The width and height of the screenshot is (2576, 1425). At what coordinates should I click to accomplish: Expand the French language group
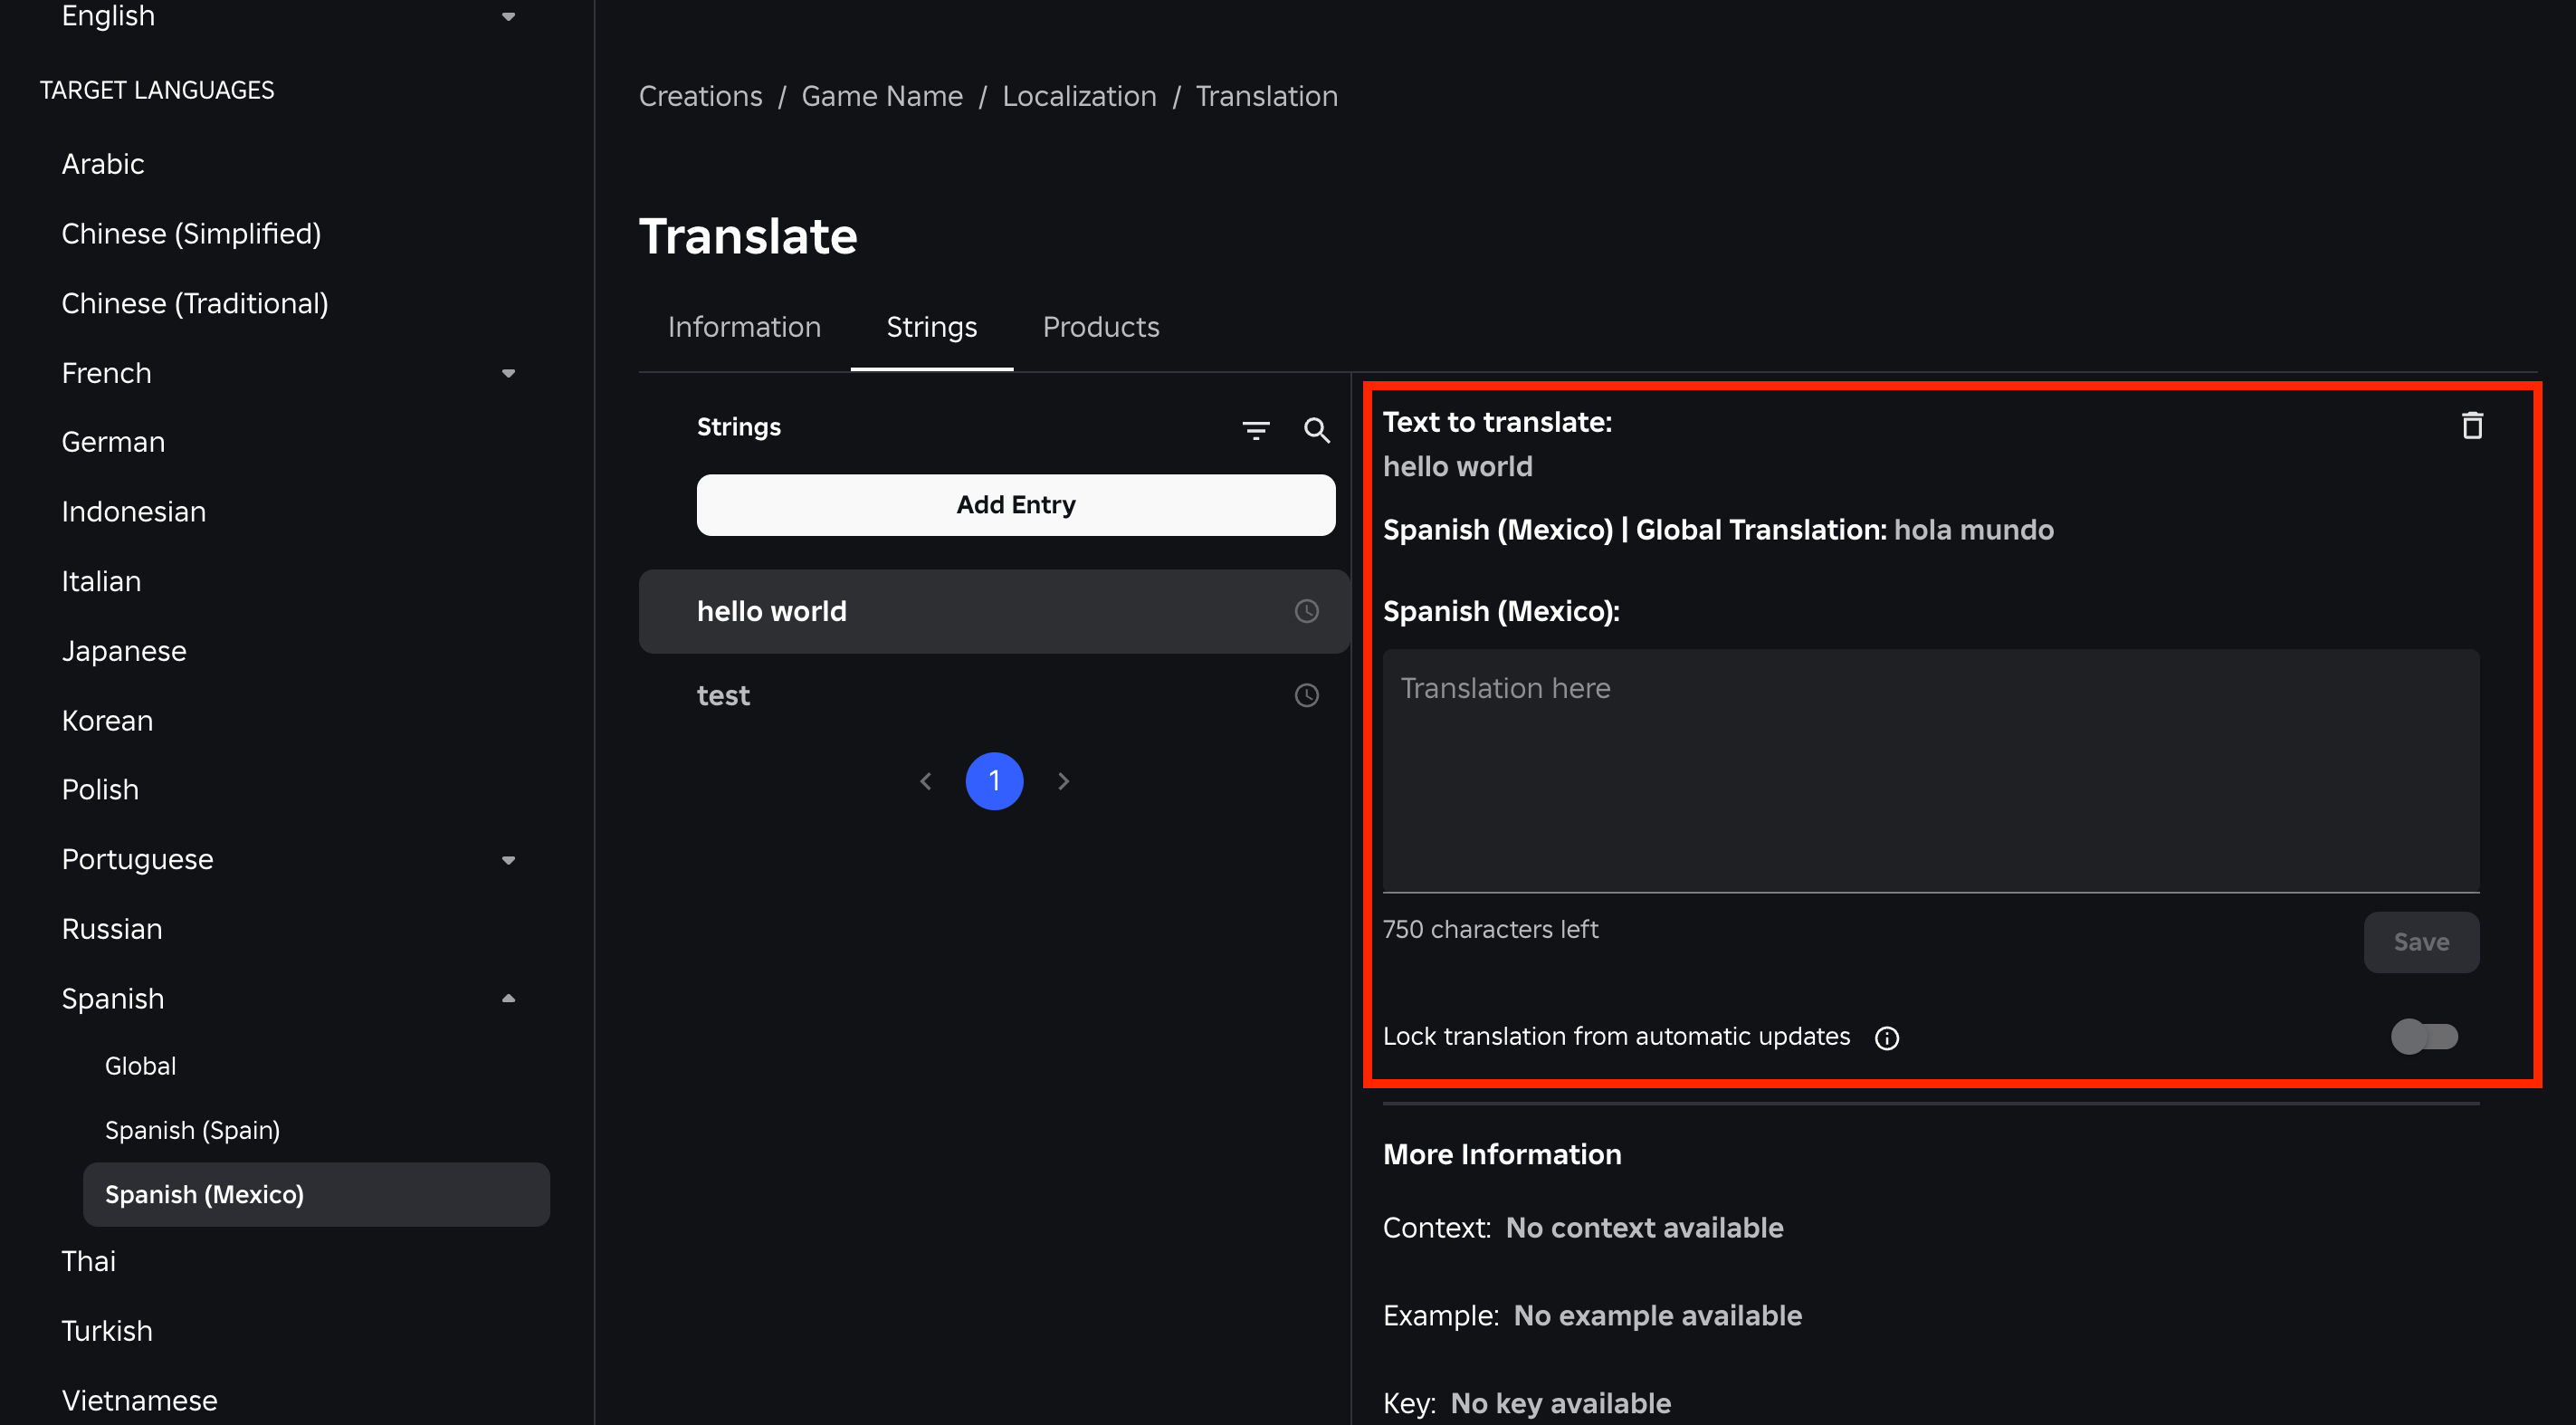pyautogui.click(x=508, y=373)
